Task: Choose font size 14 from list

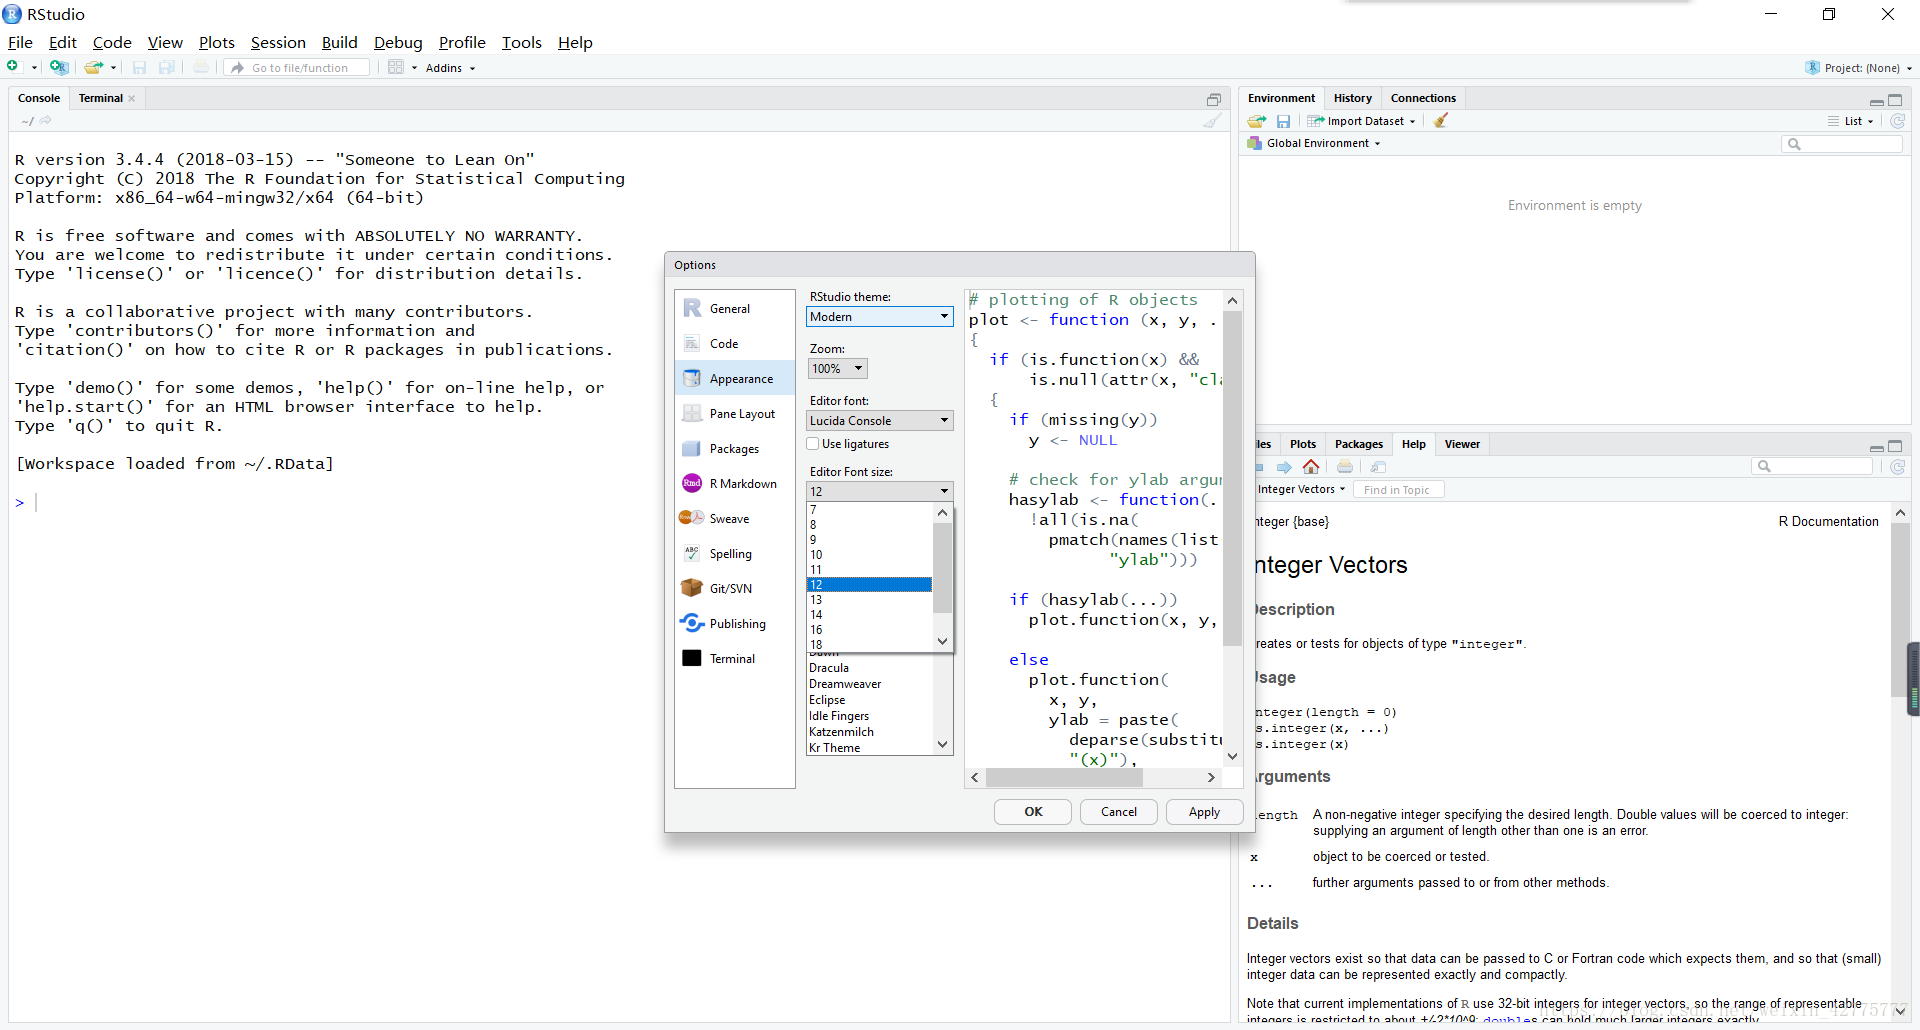Action: [869, 615]
